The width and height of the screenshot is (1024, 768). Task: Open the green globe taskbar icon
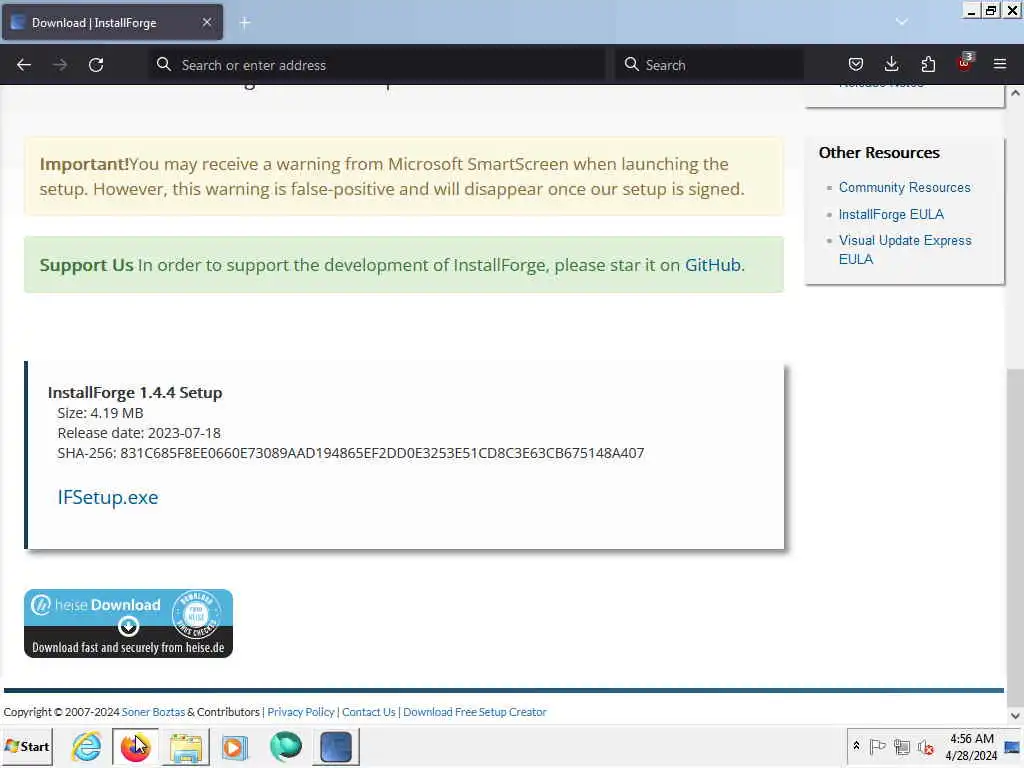(x=285, y=746)
